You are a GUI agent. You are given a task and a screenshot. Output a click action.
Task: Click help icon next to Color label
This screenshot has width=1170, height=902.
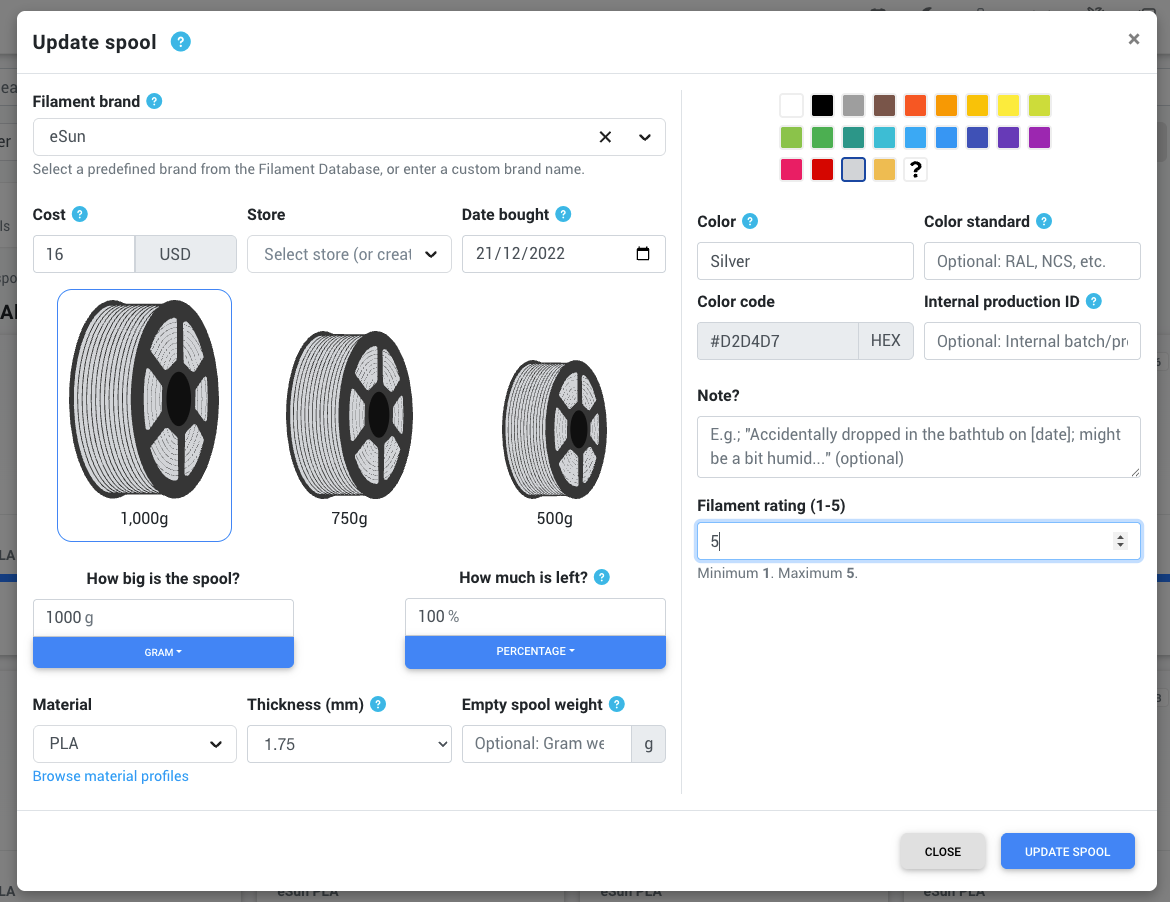click(x=751, y=221)
